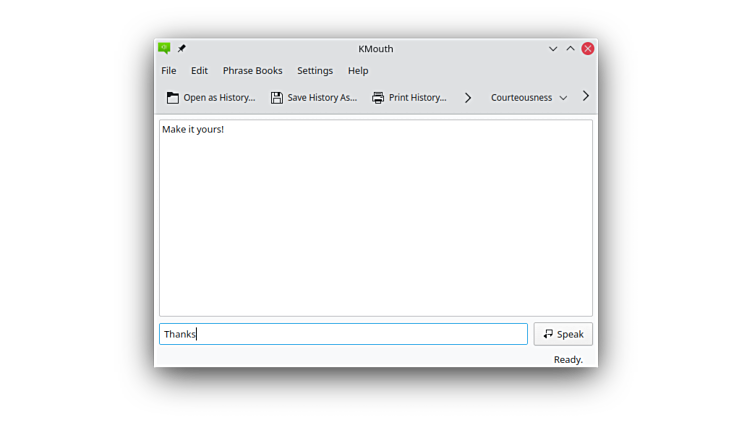Viewport: 752px width, 423px height.
Task: Open the Edit menu
Action: pos(200,71)
